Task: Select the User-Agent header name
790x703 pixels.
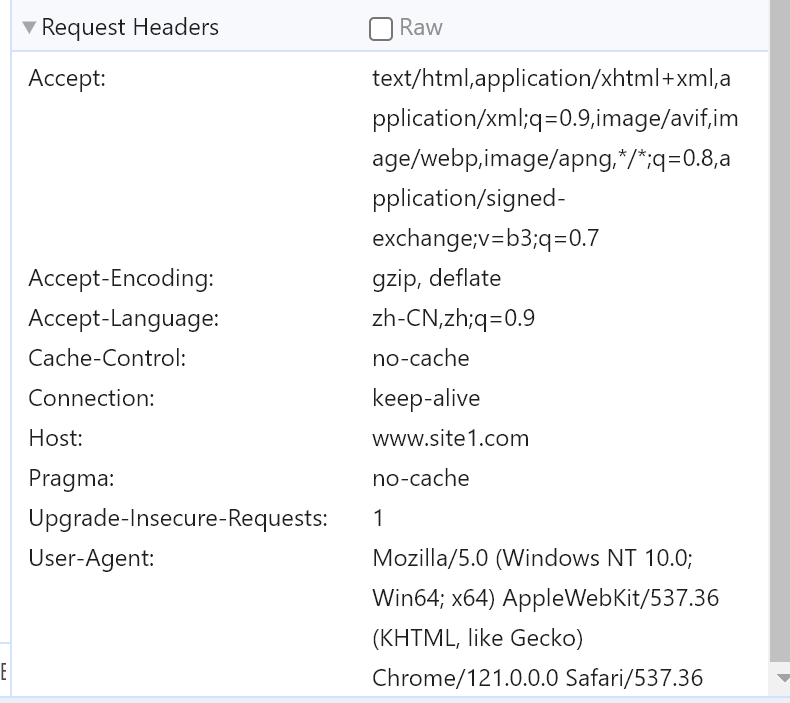Action: tap(91, 558)
